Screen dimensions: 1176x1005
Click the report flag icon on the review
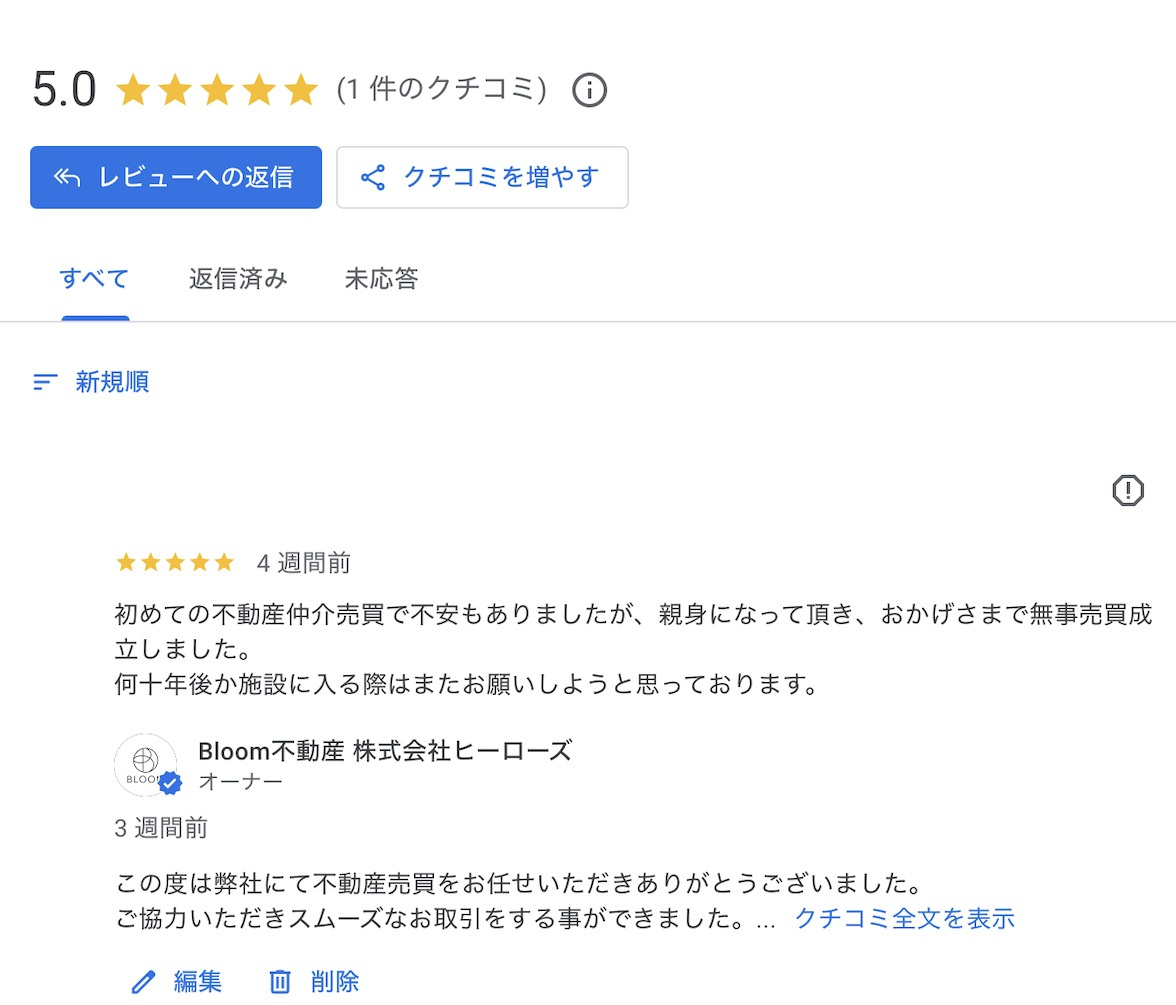[1127, 490]
